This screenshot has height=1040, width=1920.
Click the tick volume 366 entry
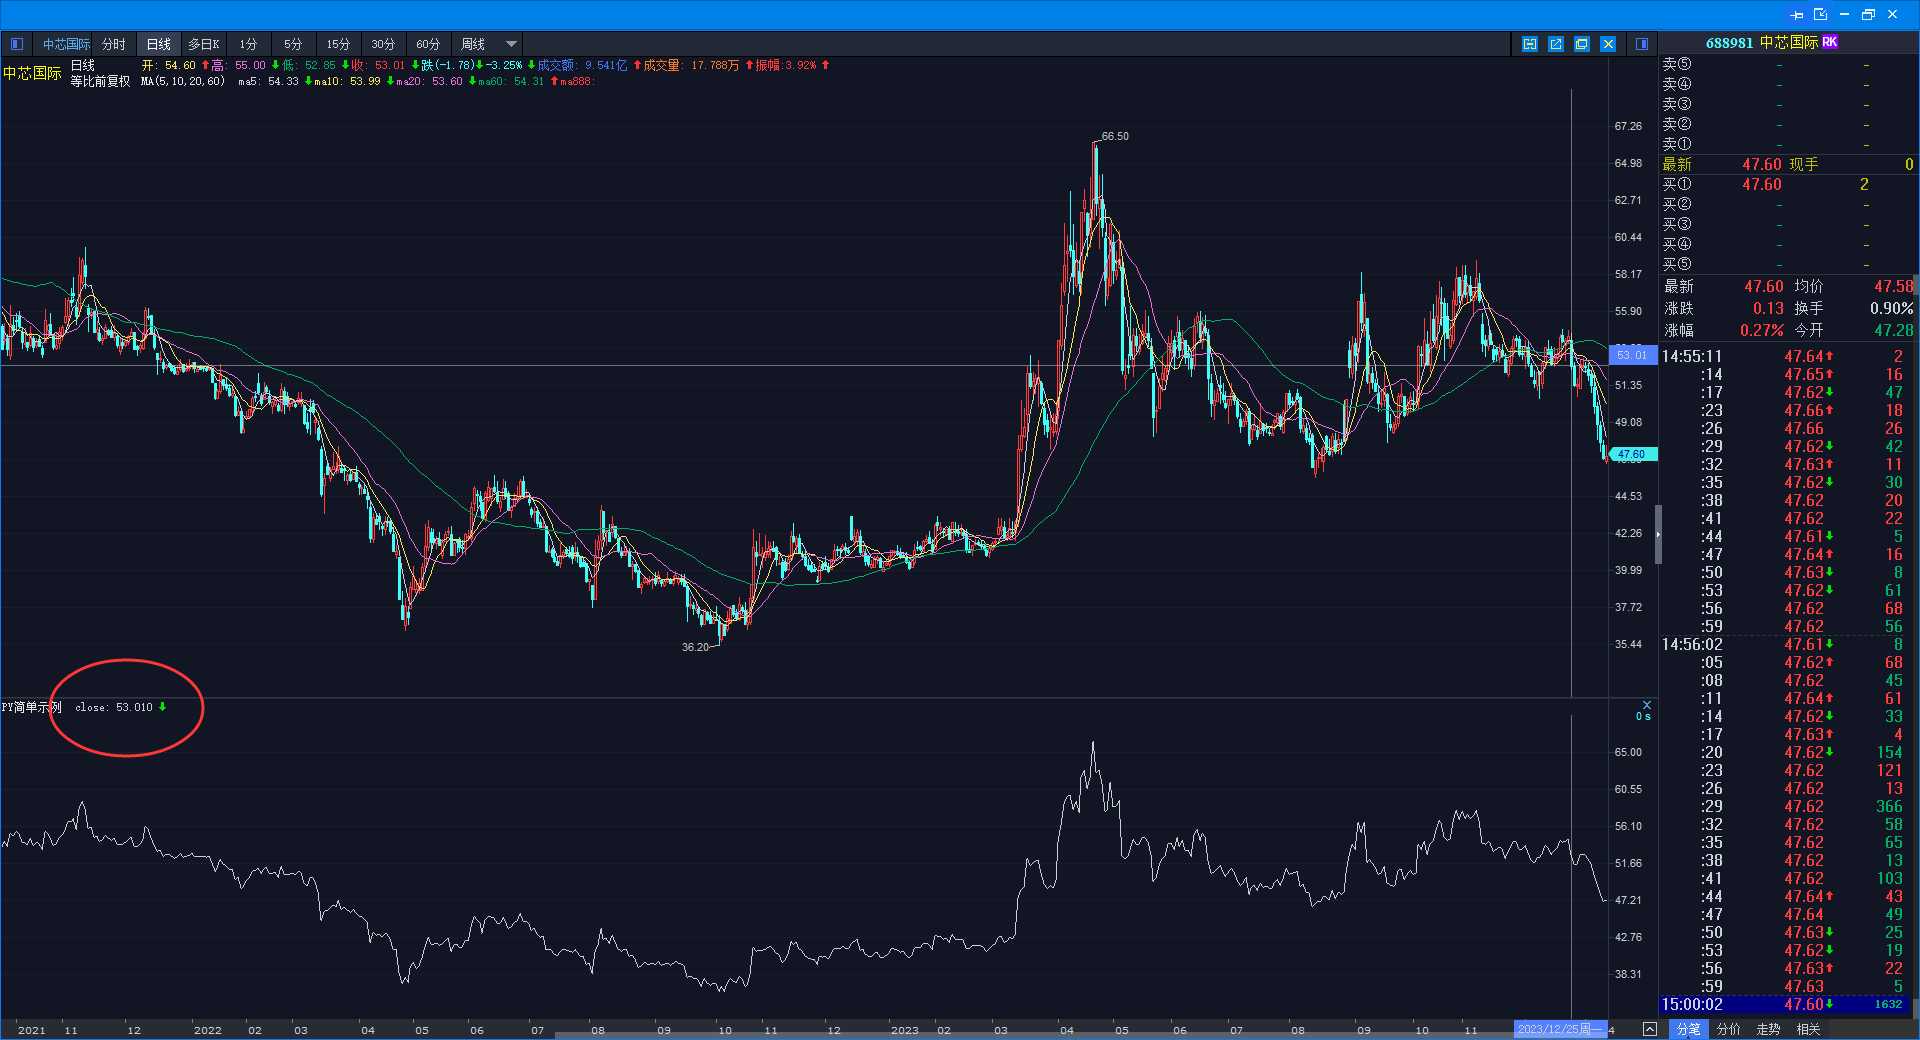click(1889, 806)
